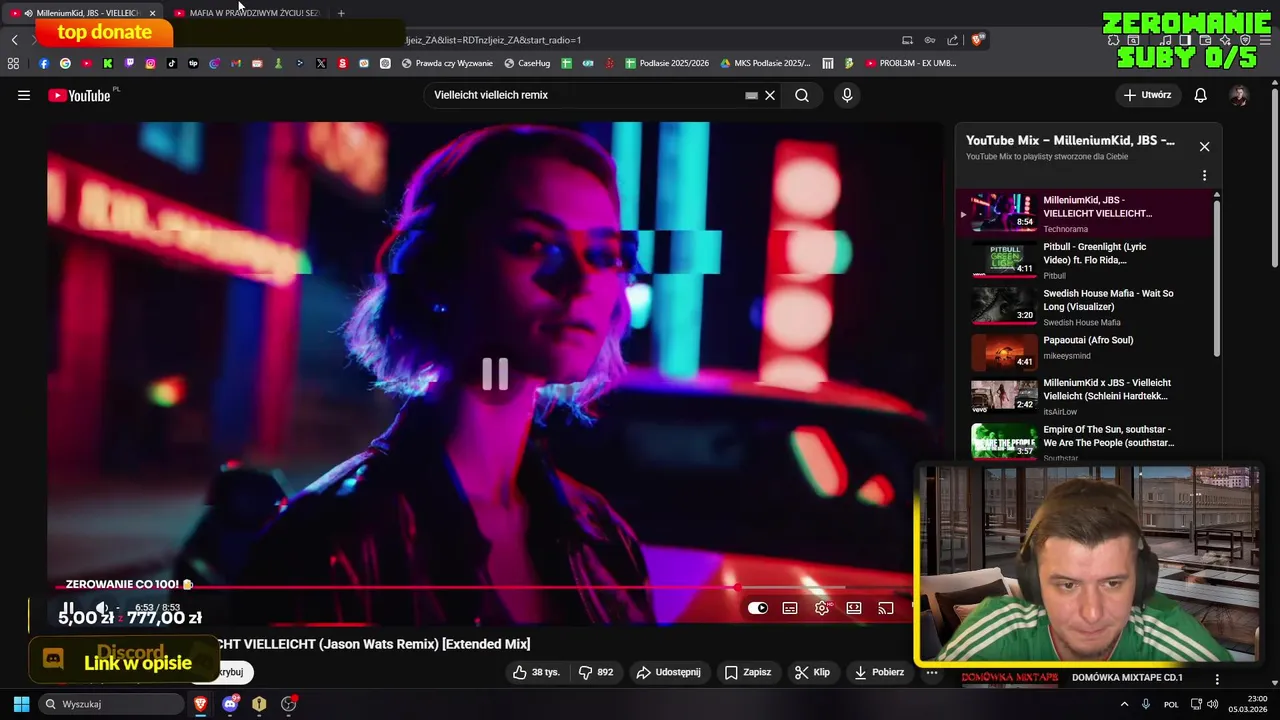Switch the POL input language indicator

[x=1171, y=704]
